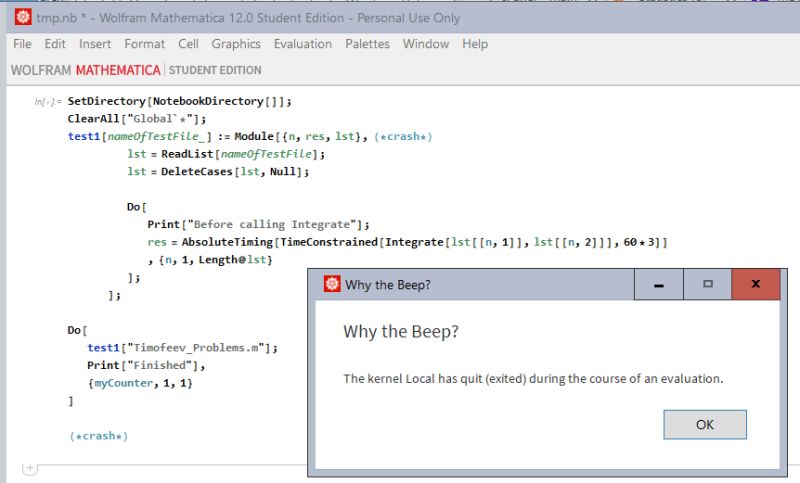The image size is (800, 483).
Task: Click on SetDirectory in the first code line
Action: (107, 101)
